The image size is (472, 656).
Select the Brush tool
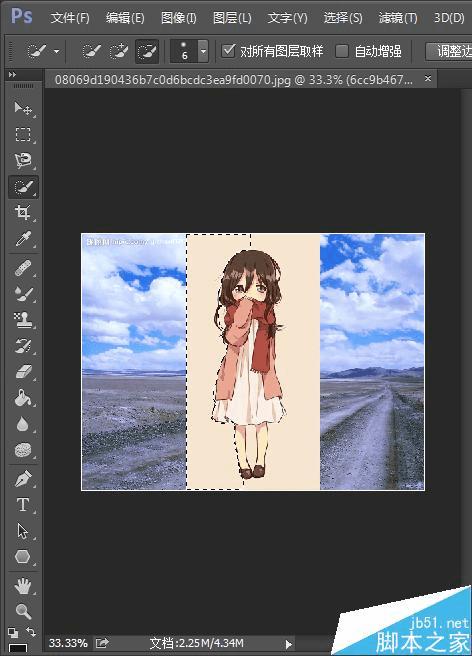point(23,294)
